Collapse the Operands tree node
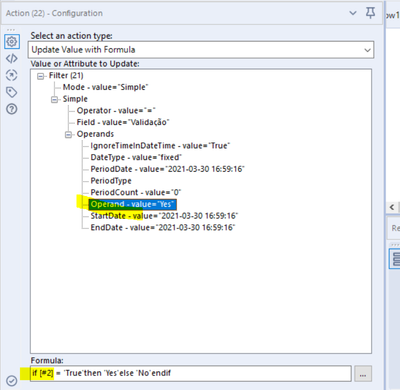The image size is (400, 390). [x=68, y=135]
